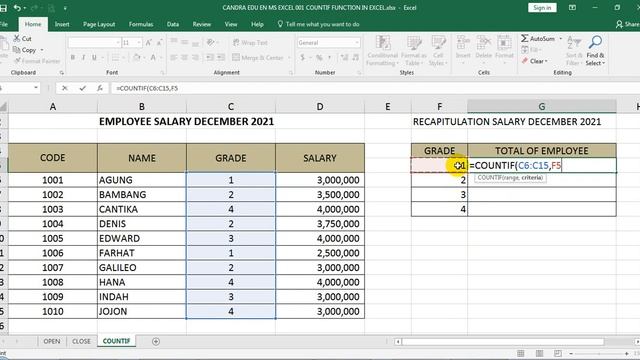This screenshot has width=640, height=360.
Task: Toggle Bold formatting
Action: coord(73,58)
